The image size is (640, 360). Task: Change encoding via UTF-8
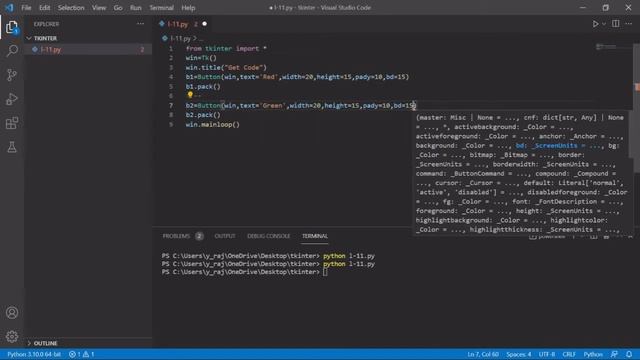(x=547, y=354)
